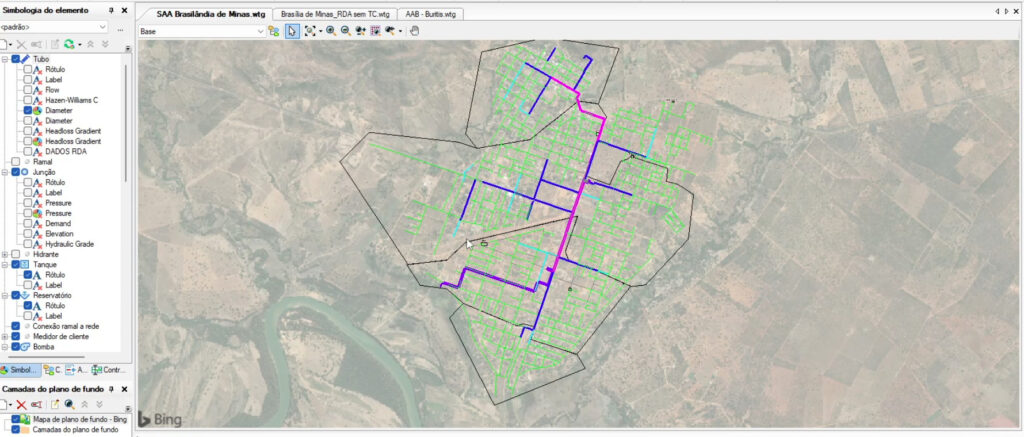Collapse the Tubo tree node
This screenshot has width=1024, height=437.
click(x=5, y=59)
